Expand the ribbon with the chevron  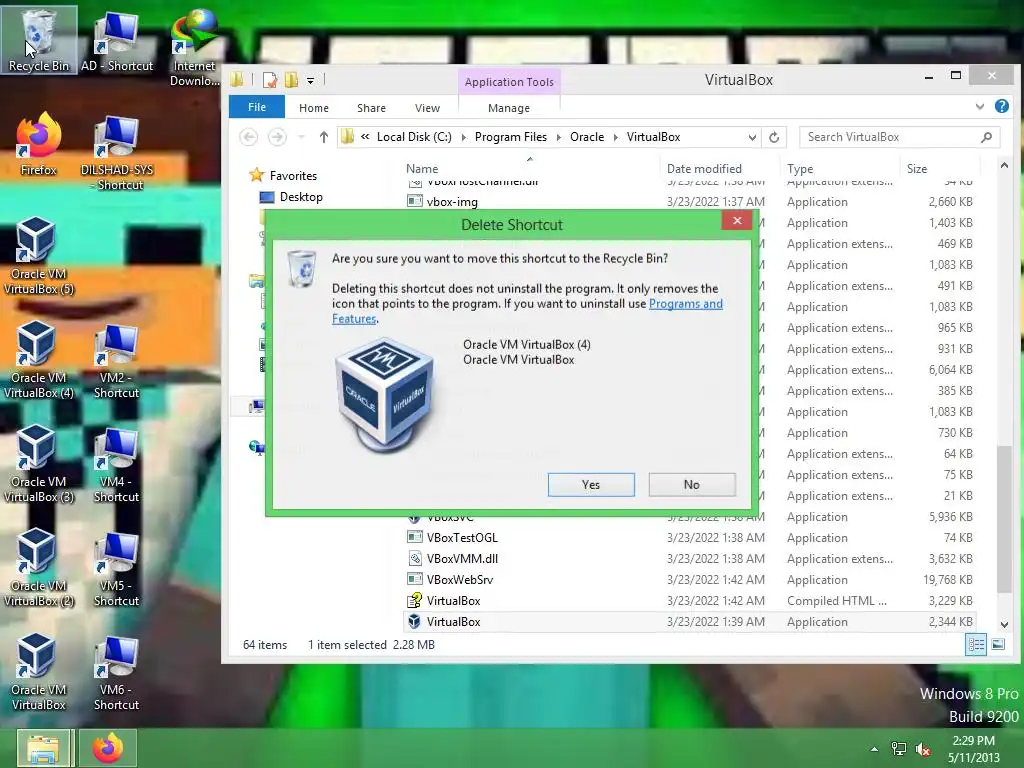pos(980,106)
